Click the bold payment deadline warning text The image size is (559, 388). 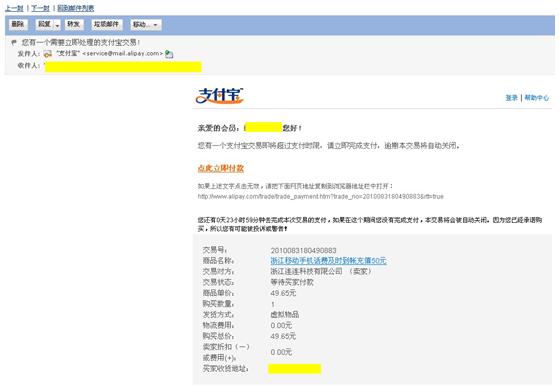[370, 224]
